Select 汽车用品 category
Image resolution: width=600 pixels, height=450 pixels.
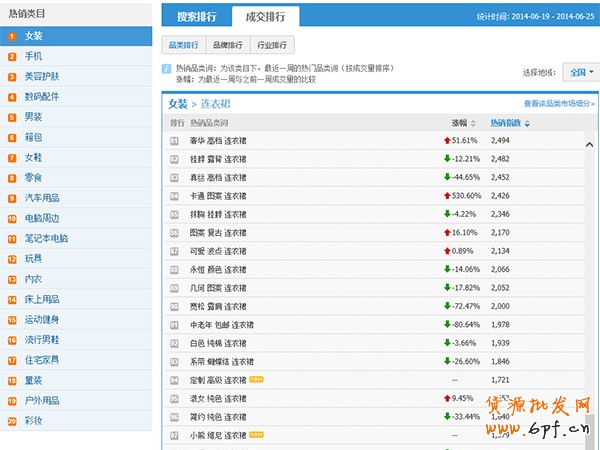(76, 198)
